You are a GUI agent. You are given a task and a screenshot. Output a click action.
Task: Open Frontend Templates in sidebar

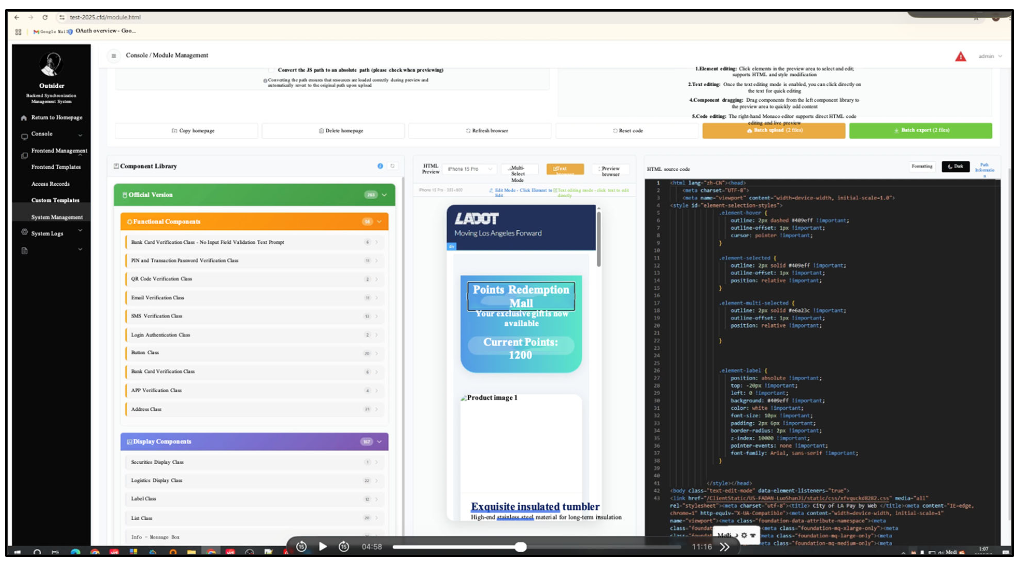(x=56, y=167)
